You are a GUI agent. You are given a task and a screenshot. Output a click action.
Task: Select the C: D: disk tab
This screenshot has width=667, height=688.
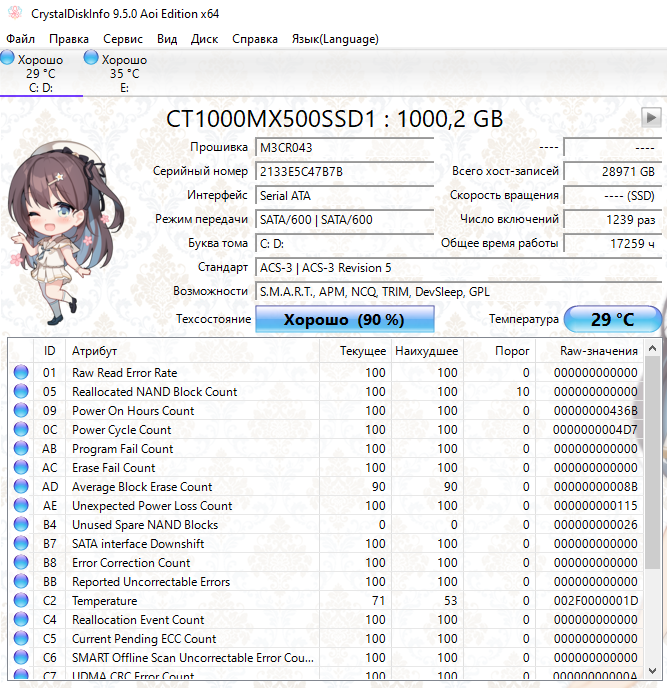(x=41, y=73)
